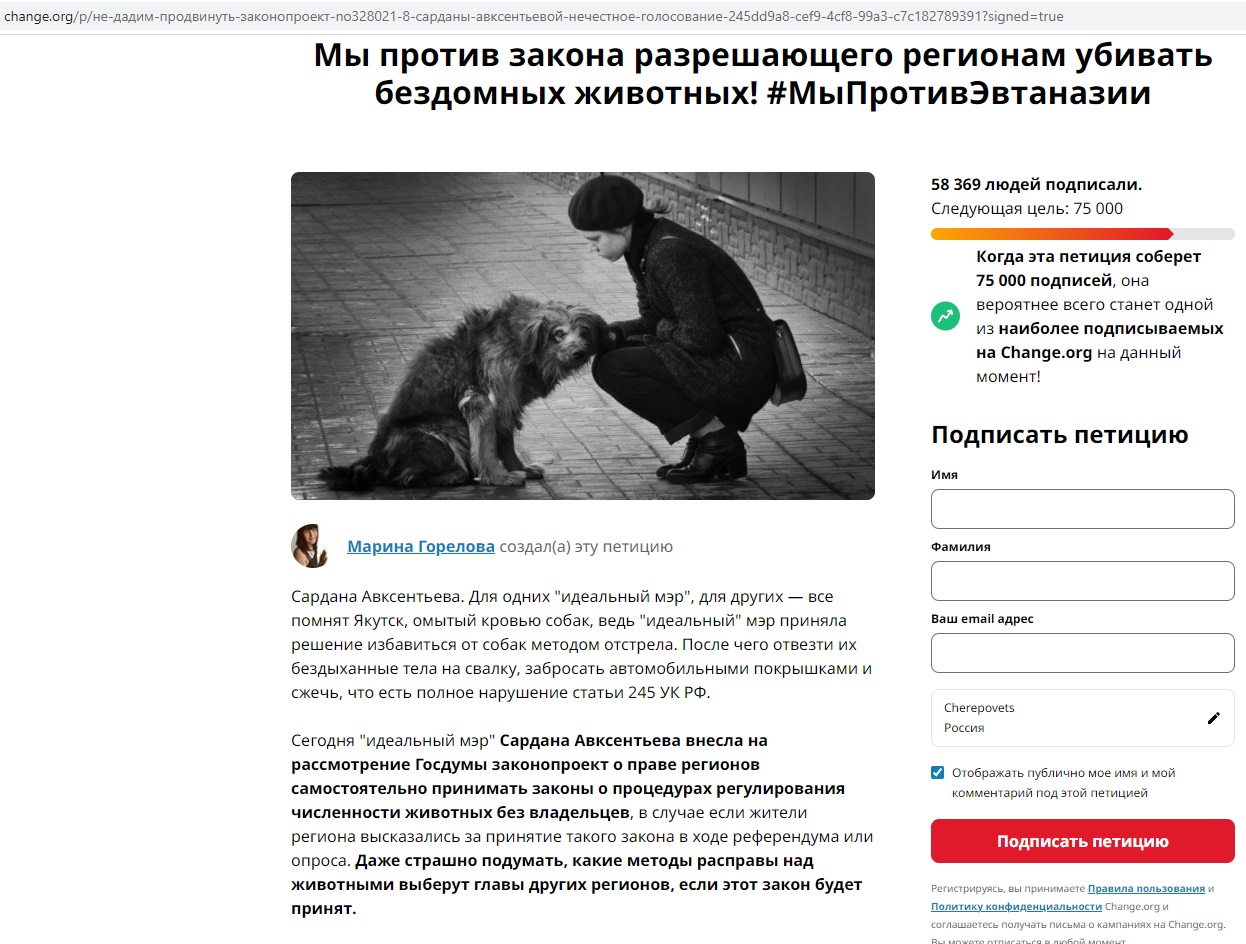Click the petition headline title
This screenshot has height=944, width=1246.
[x=762, y=74]
